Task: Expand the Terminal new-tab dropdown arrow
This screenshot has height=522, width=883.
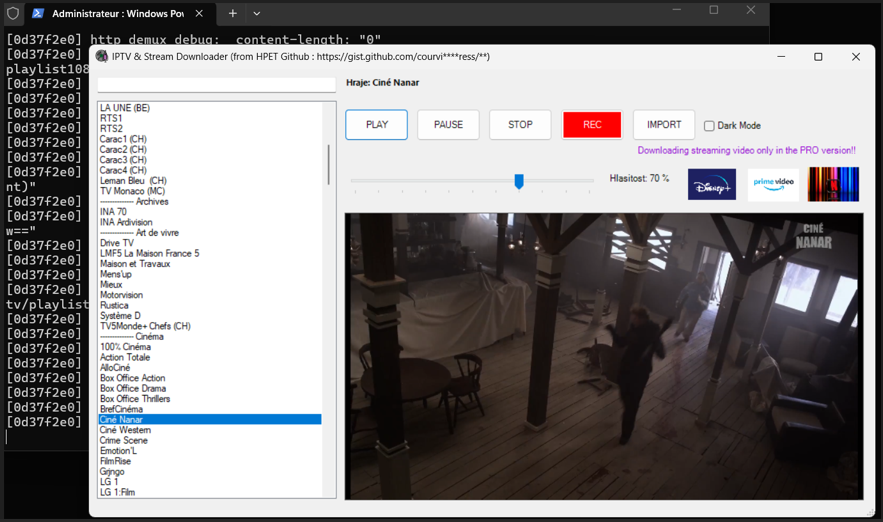Action: tap(257, 13)
